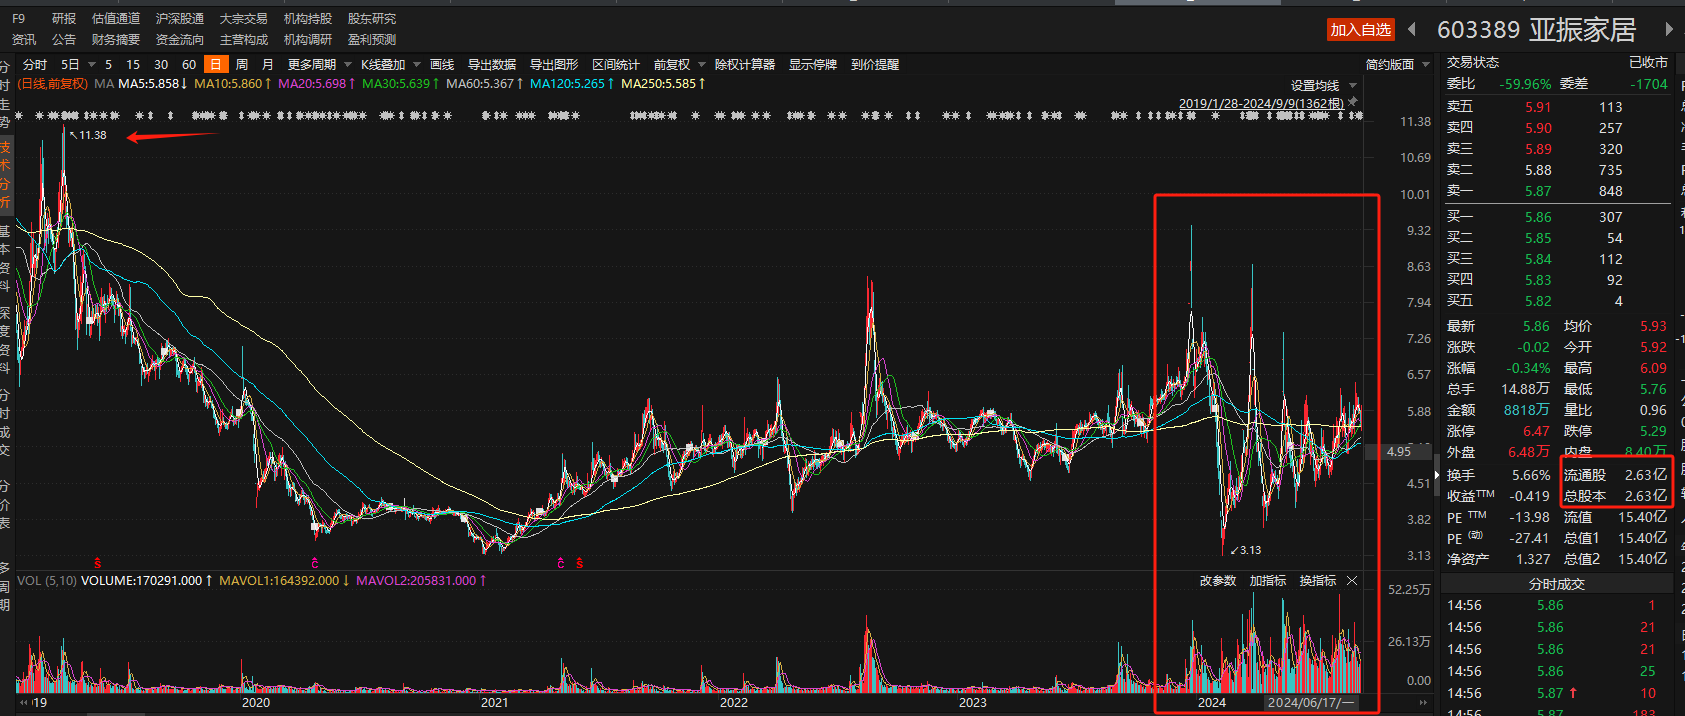Open the 财务摘要 menu item
The width and height of the screenshot is (1685, 716).
coord(116,39)
